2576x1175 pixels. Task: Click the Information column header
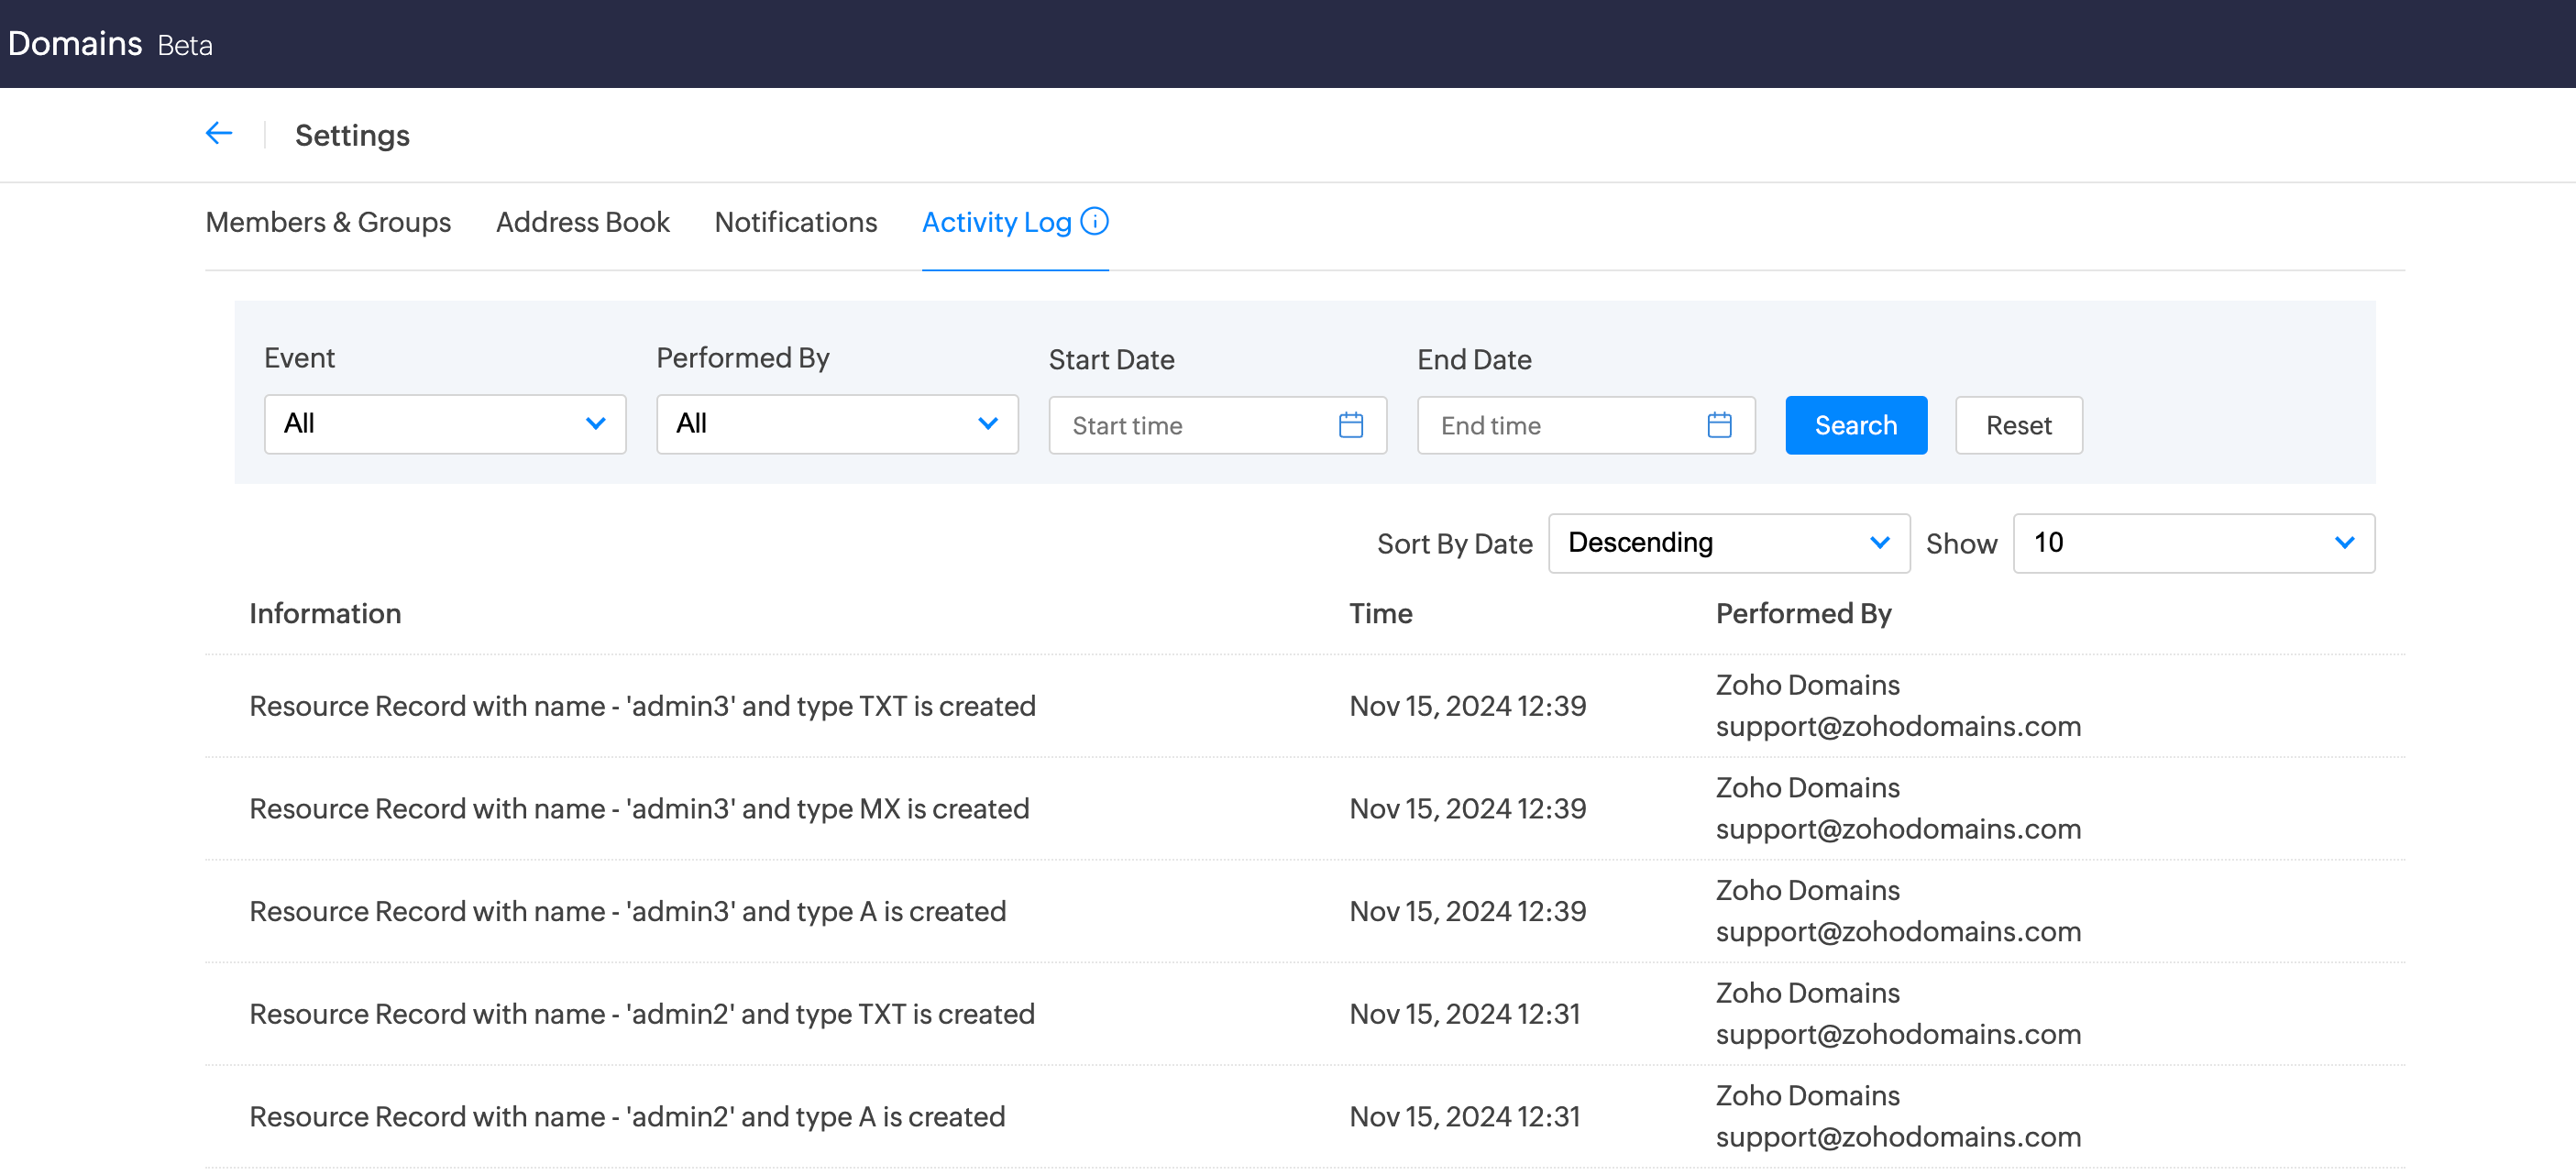(325, 613)
